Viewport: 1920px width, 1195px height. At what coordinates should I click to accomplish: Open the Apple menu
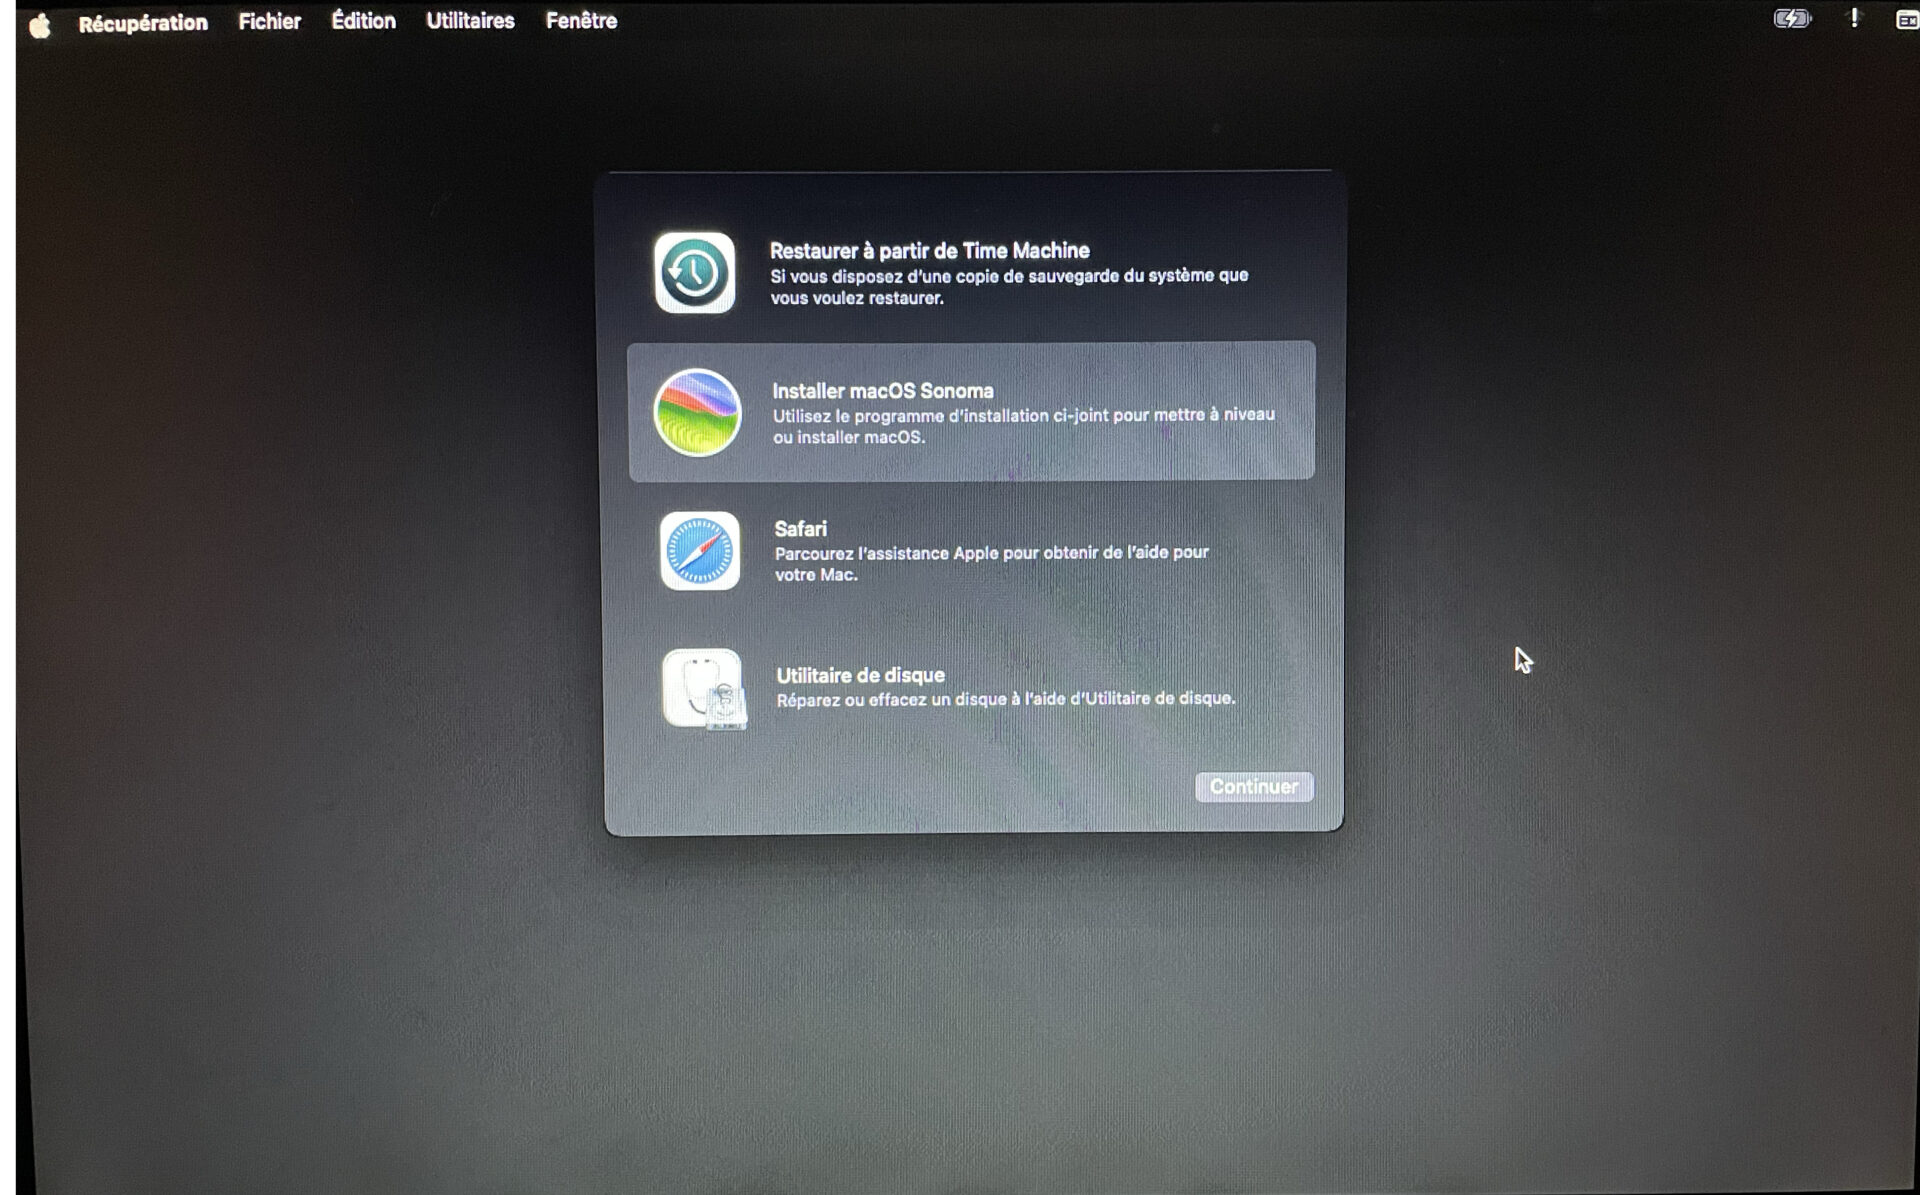coord(40,24)
